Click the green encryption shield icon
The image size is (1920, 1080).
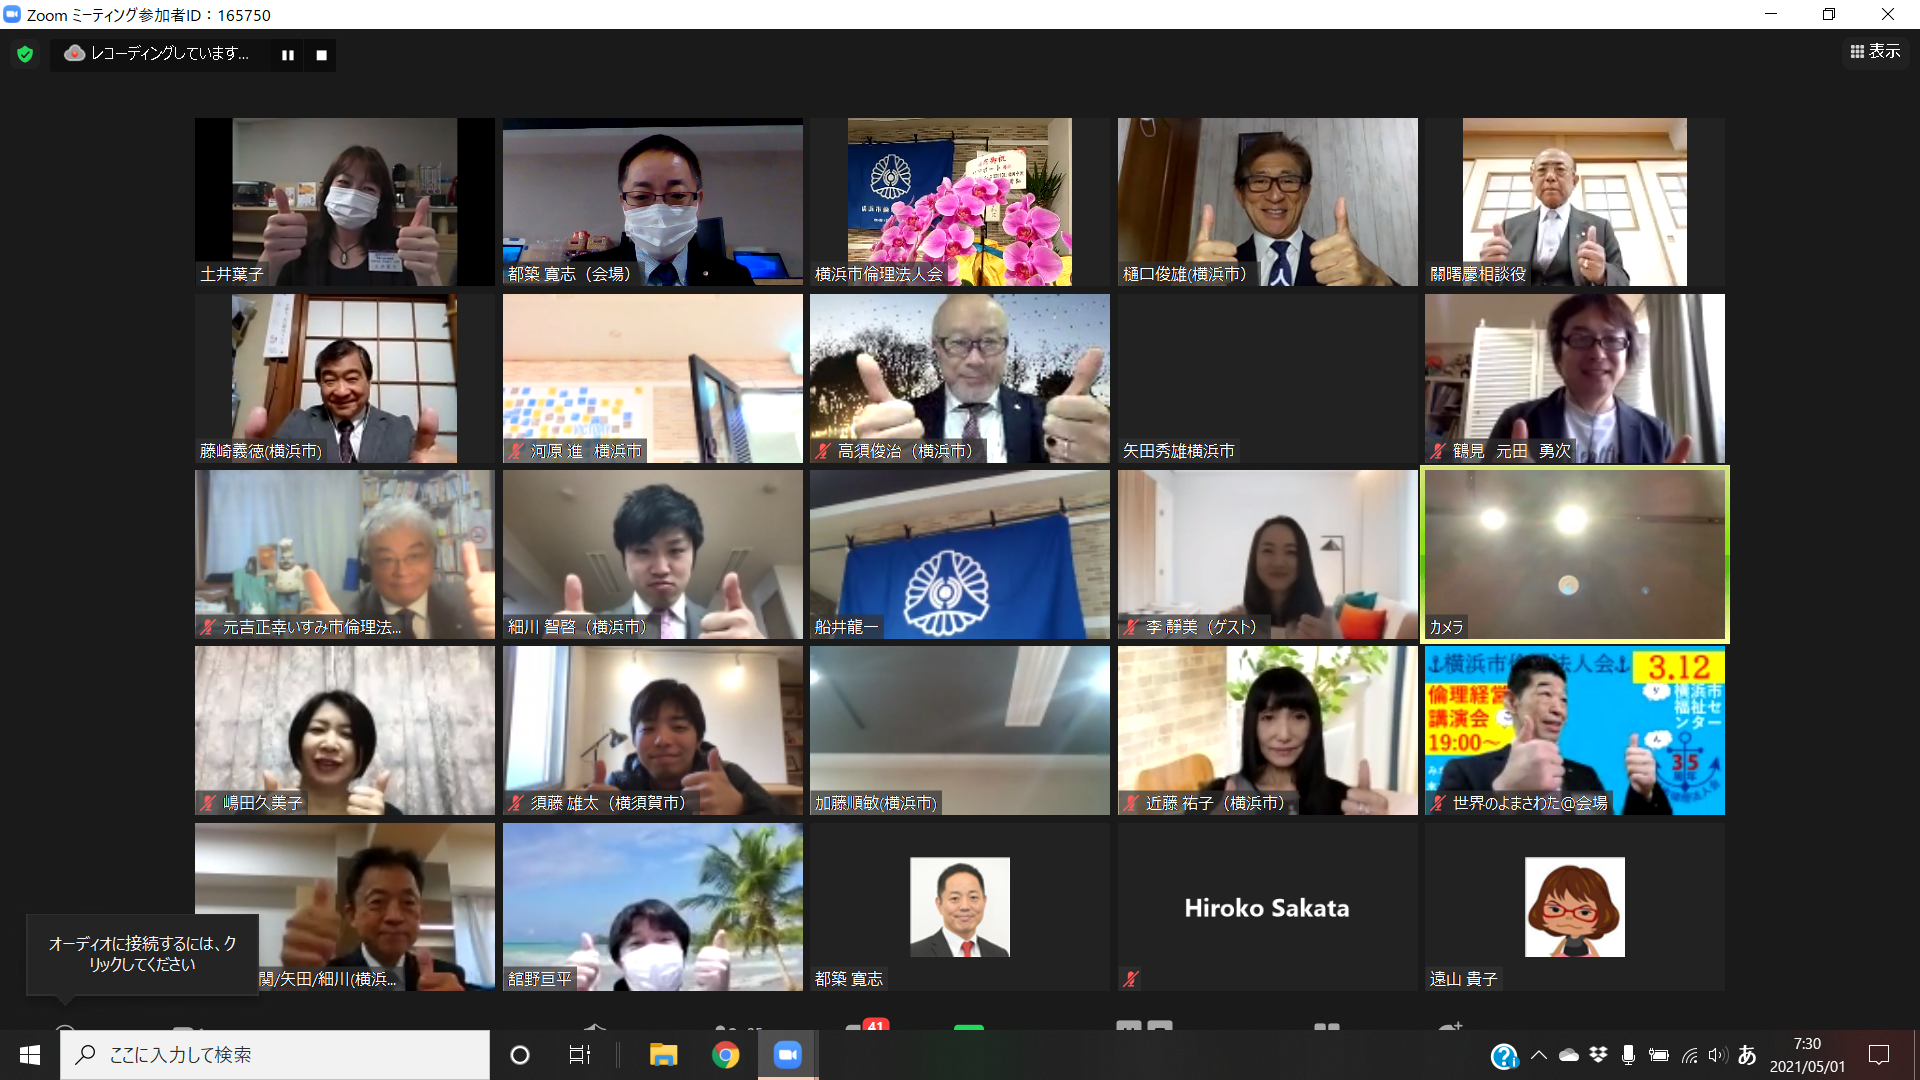coord(25,54)
